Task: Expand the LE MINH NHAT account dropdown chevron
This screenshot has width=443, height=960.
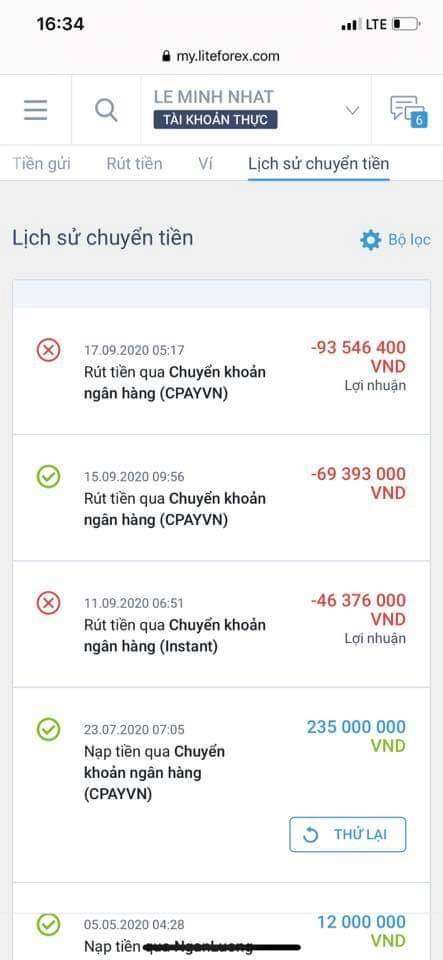Action: pos(352,110)
